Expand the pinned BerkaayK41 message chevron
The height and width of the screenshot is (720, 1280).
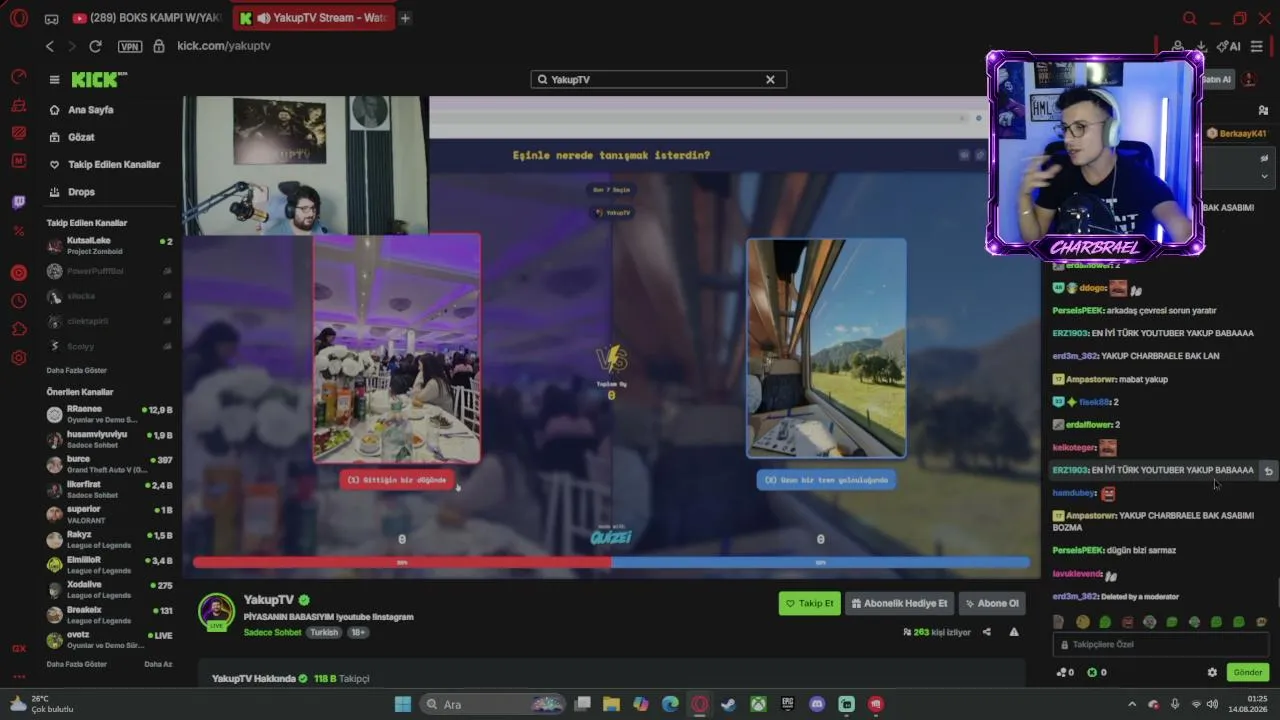pos(1264,176)
